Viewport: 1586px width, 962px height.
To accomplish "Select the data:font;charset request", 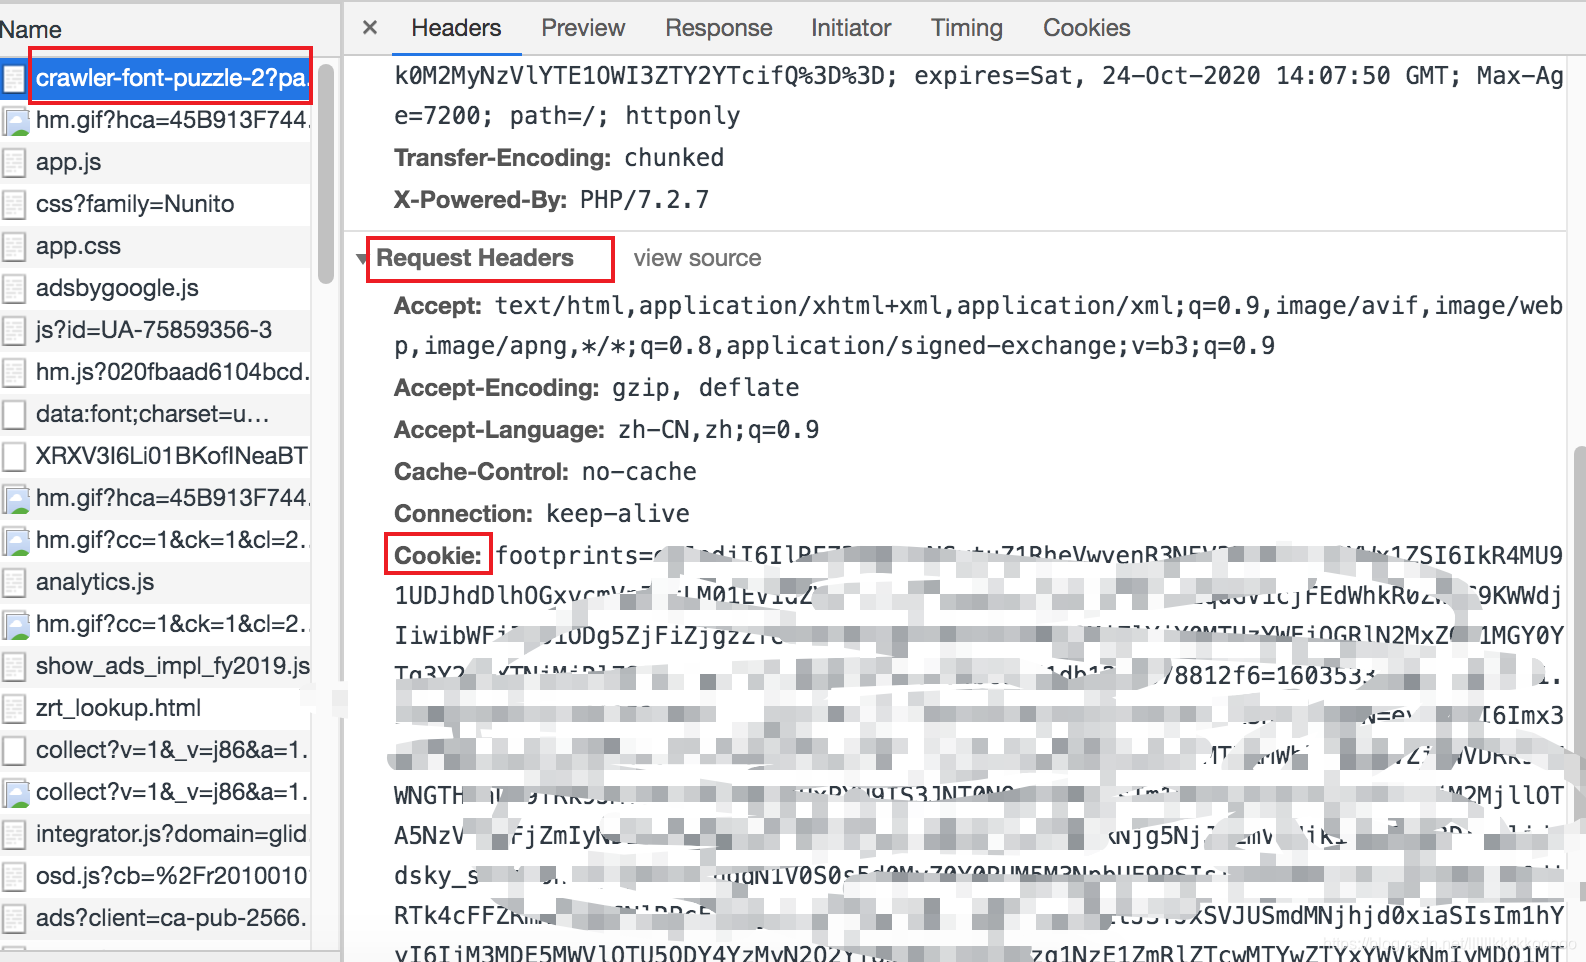I will pos(155,414).
